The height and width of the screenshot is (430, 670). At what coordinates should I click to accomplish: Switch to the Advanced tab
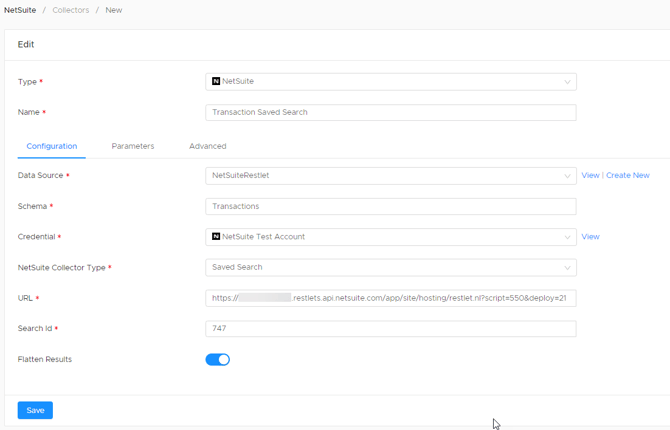(x=208, y=146)
